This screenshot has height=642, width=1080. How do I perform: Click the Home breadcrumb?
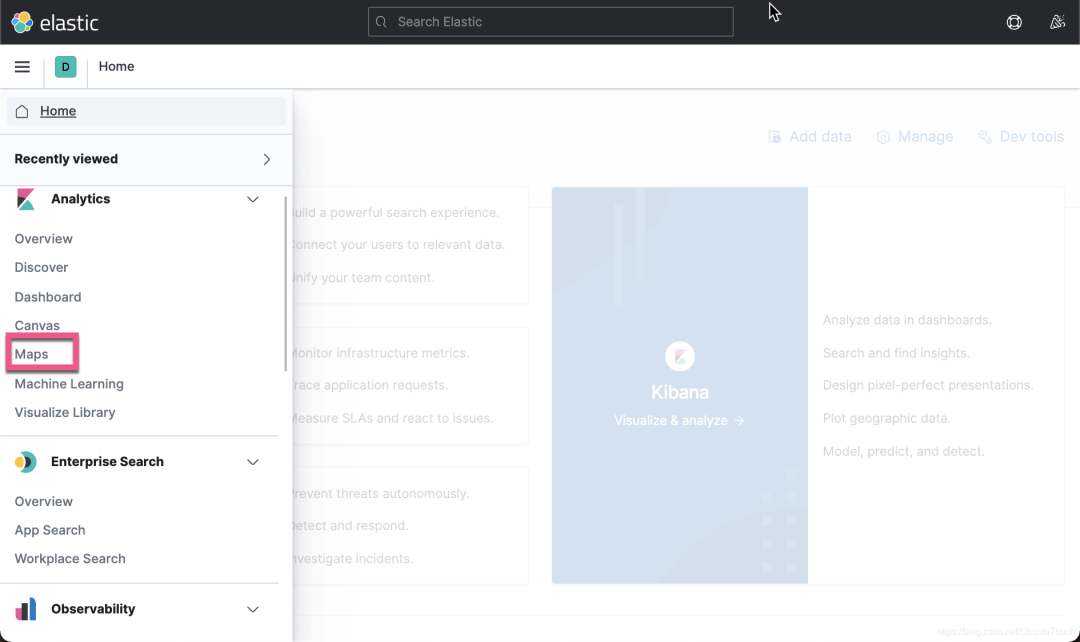(x=116, y=67)
